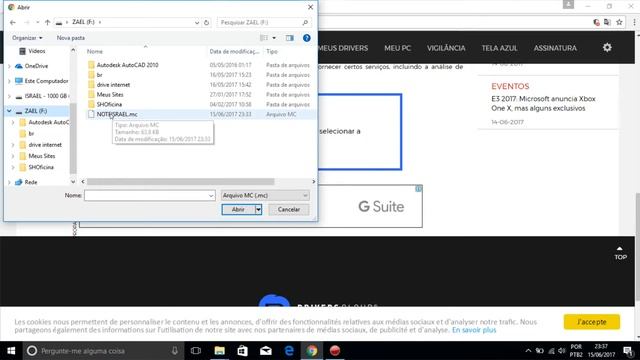Sort by Data de modificação column
640x360 pixels.
pyautogui.click(x=234, y=51)
